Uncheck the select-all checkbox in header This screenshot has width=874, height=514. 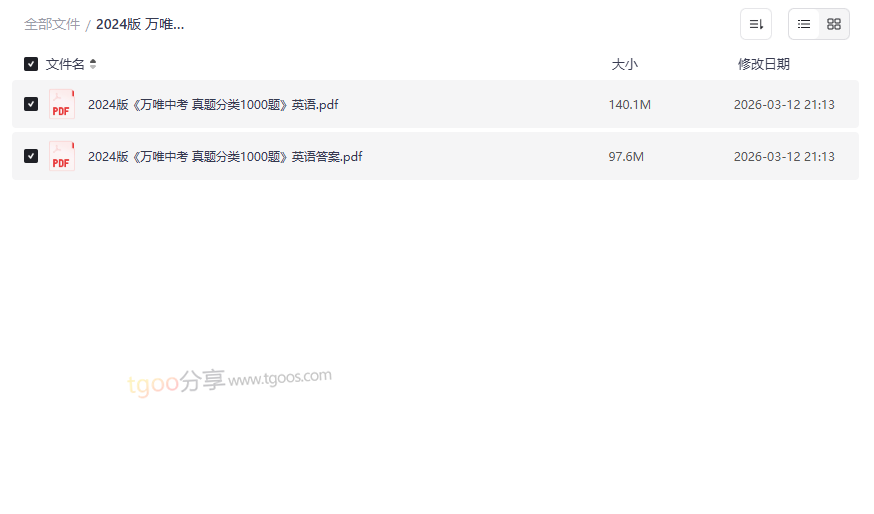(31, 64)
